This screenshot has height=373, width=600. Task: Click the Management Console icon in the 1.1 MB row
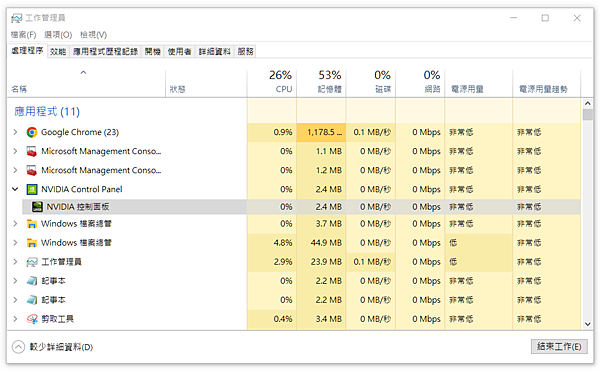point(32,151)
